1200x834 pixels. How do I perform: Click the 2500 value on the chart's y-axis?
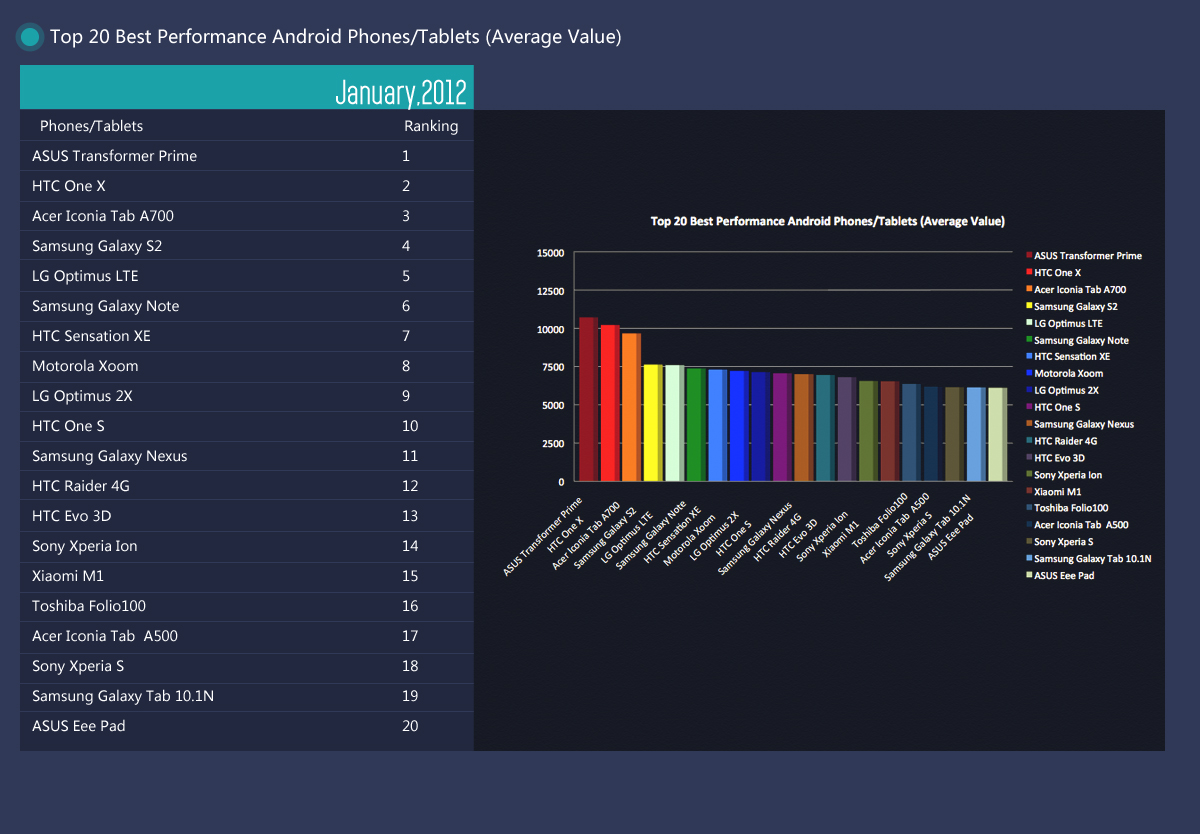tap(553, 443)
